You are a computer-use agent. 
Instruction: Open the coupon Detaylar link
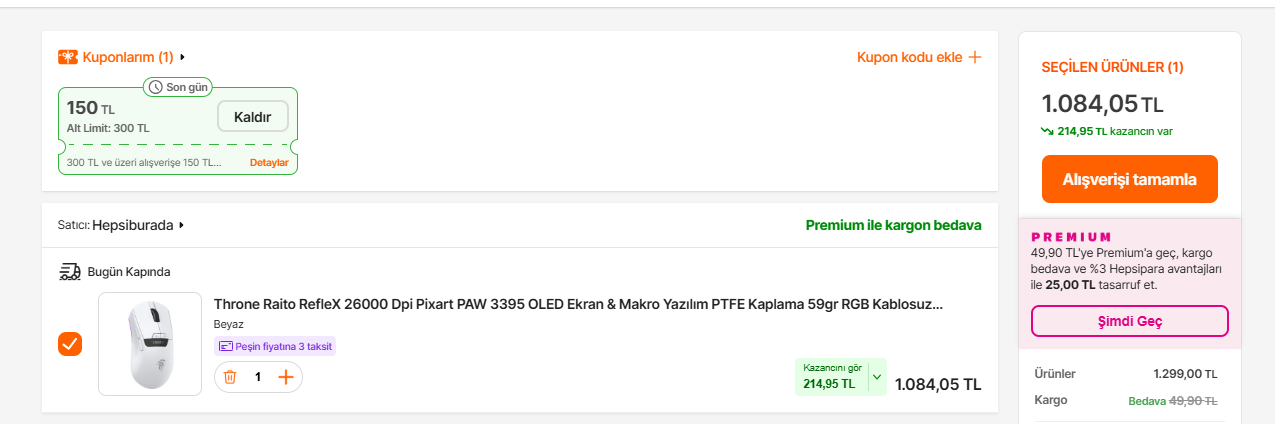point(269,162)
